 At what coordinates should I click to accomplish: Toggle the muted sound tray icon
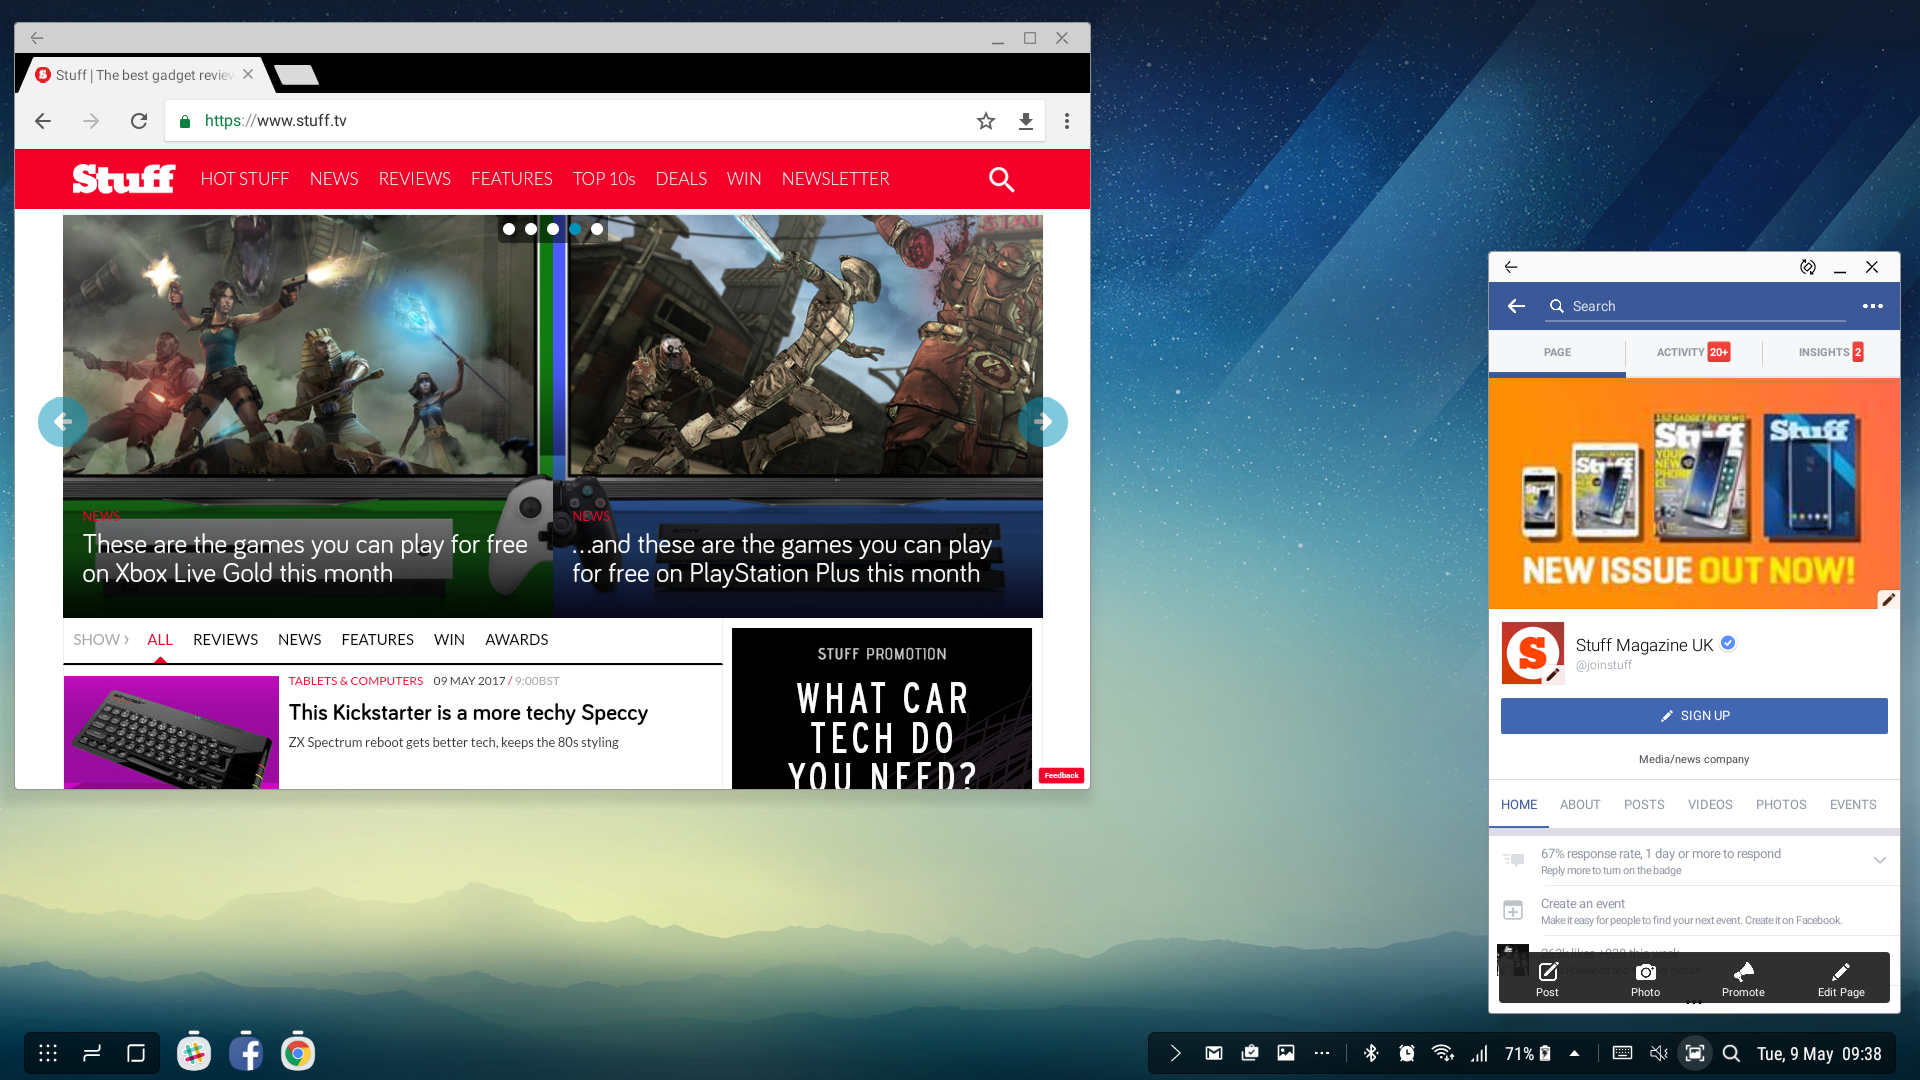(x=1659, y=1053)
